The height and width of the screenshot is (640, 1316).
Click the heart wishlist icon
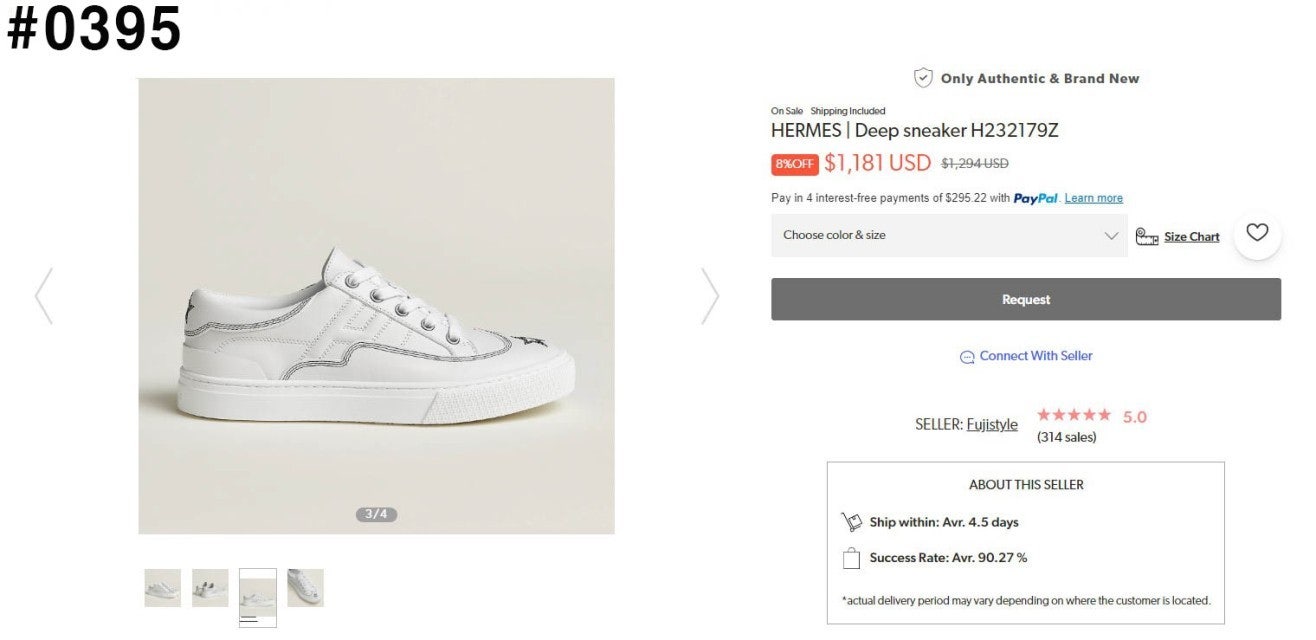(1257, 234)
